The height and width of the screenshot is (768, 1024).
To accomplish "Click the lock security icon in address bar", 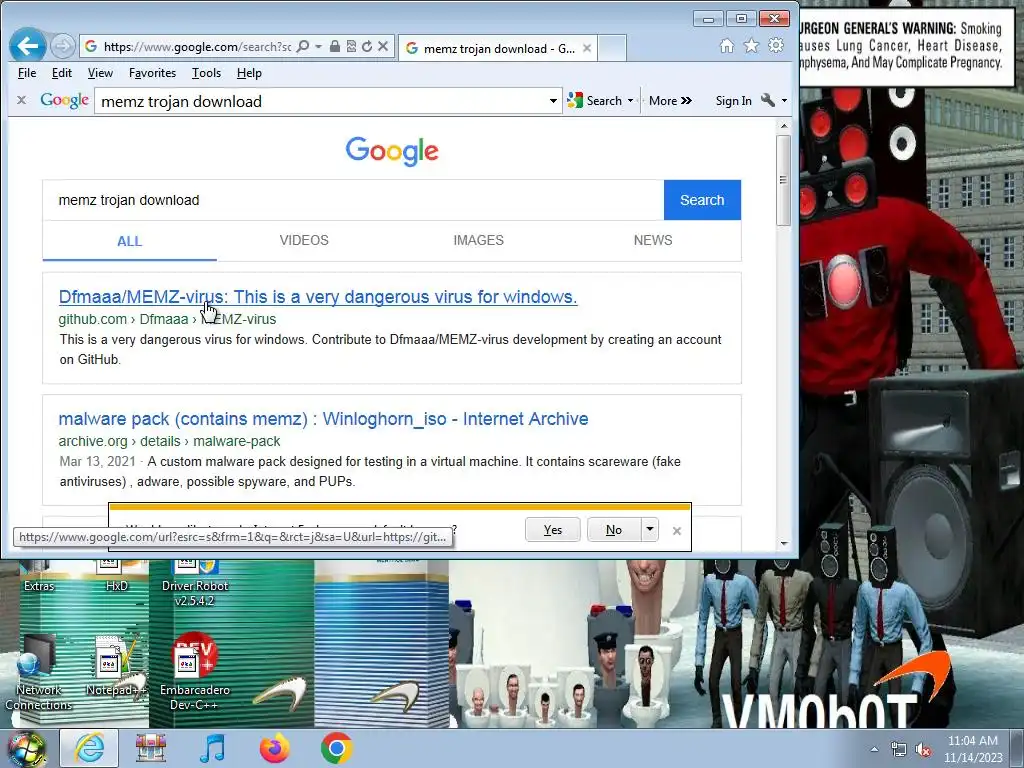I will click(334, 46).
